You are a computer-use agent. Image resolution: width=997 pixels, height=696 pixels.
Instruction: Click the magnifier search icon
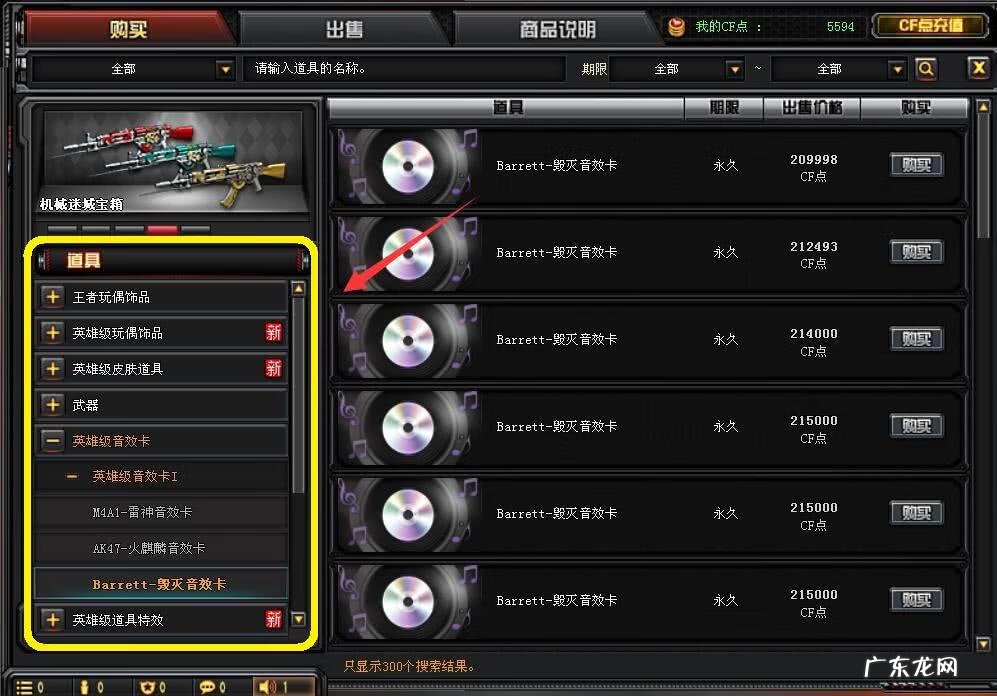(x=926, y=68)
